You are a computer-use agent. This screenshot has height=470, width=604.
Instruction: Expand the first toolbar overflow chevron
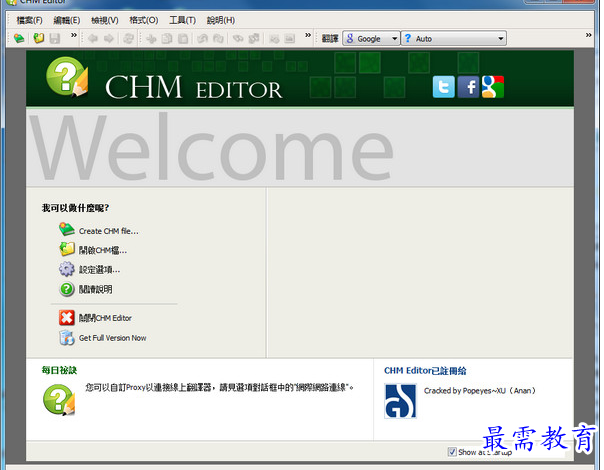(74, 35)
